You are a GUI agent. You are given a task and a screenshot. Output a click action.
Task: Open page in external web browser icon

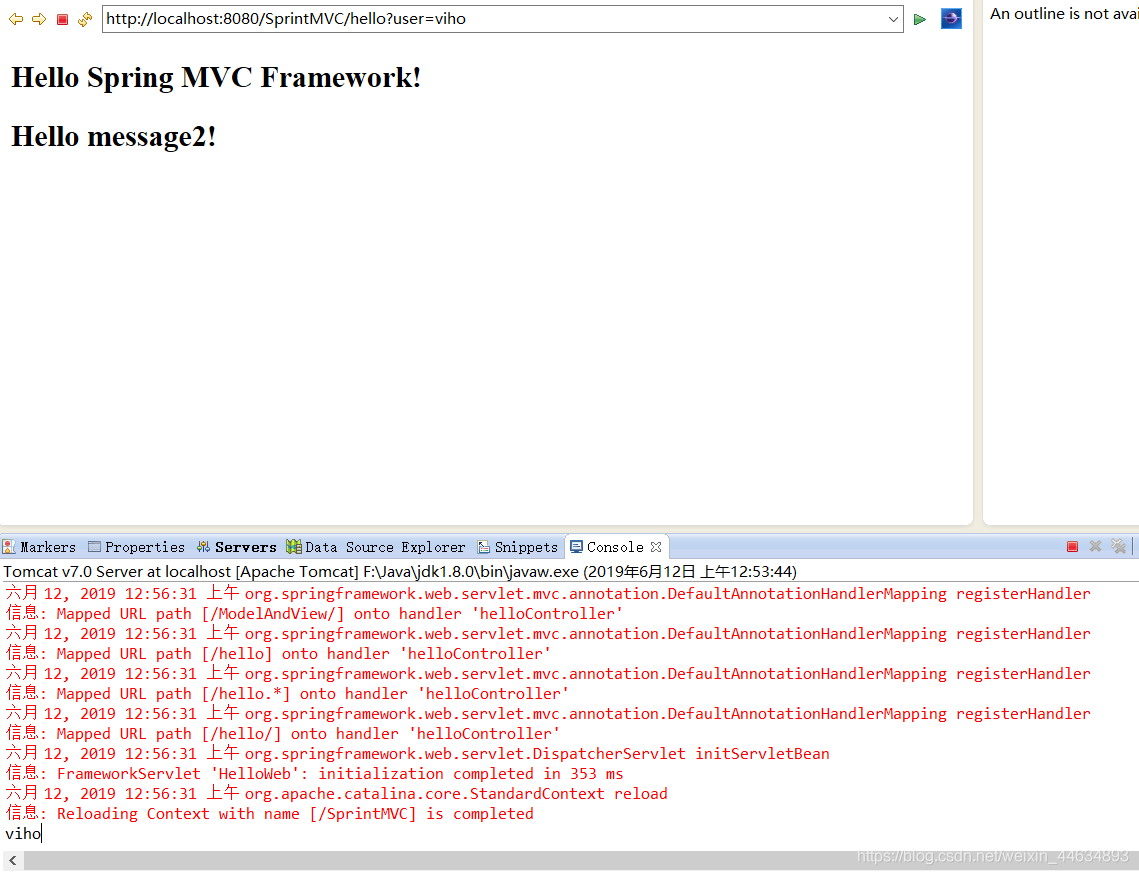[x=951, y=19]
